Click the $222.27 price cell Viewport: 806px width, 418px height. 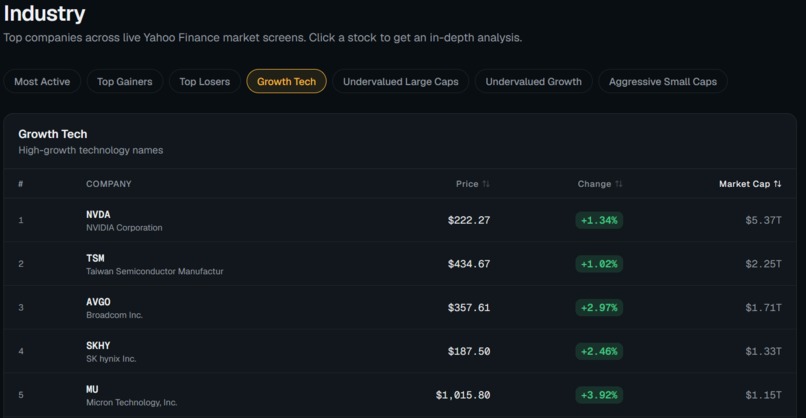click(469, 220)
